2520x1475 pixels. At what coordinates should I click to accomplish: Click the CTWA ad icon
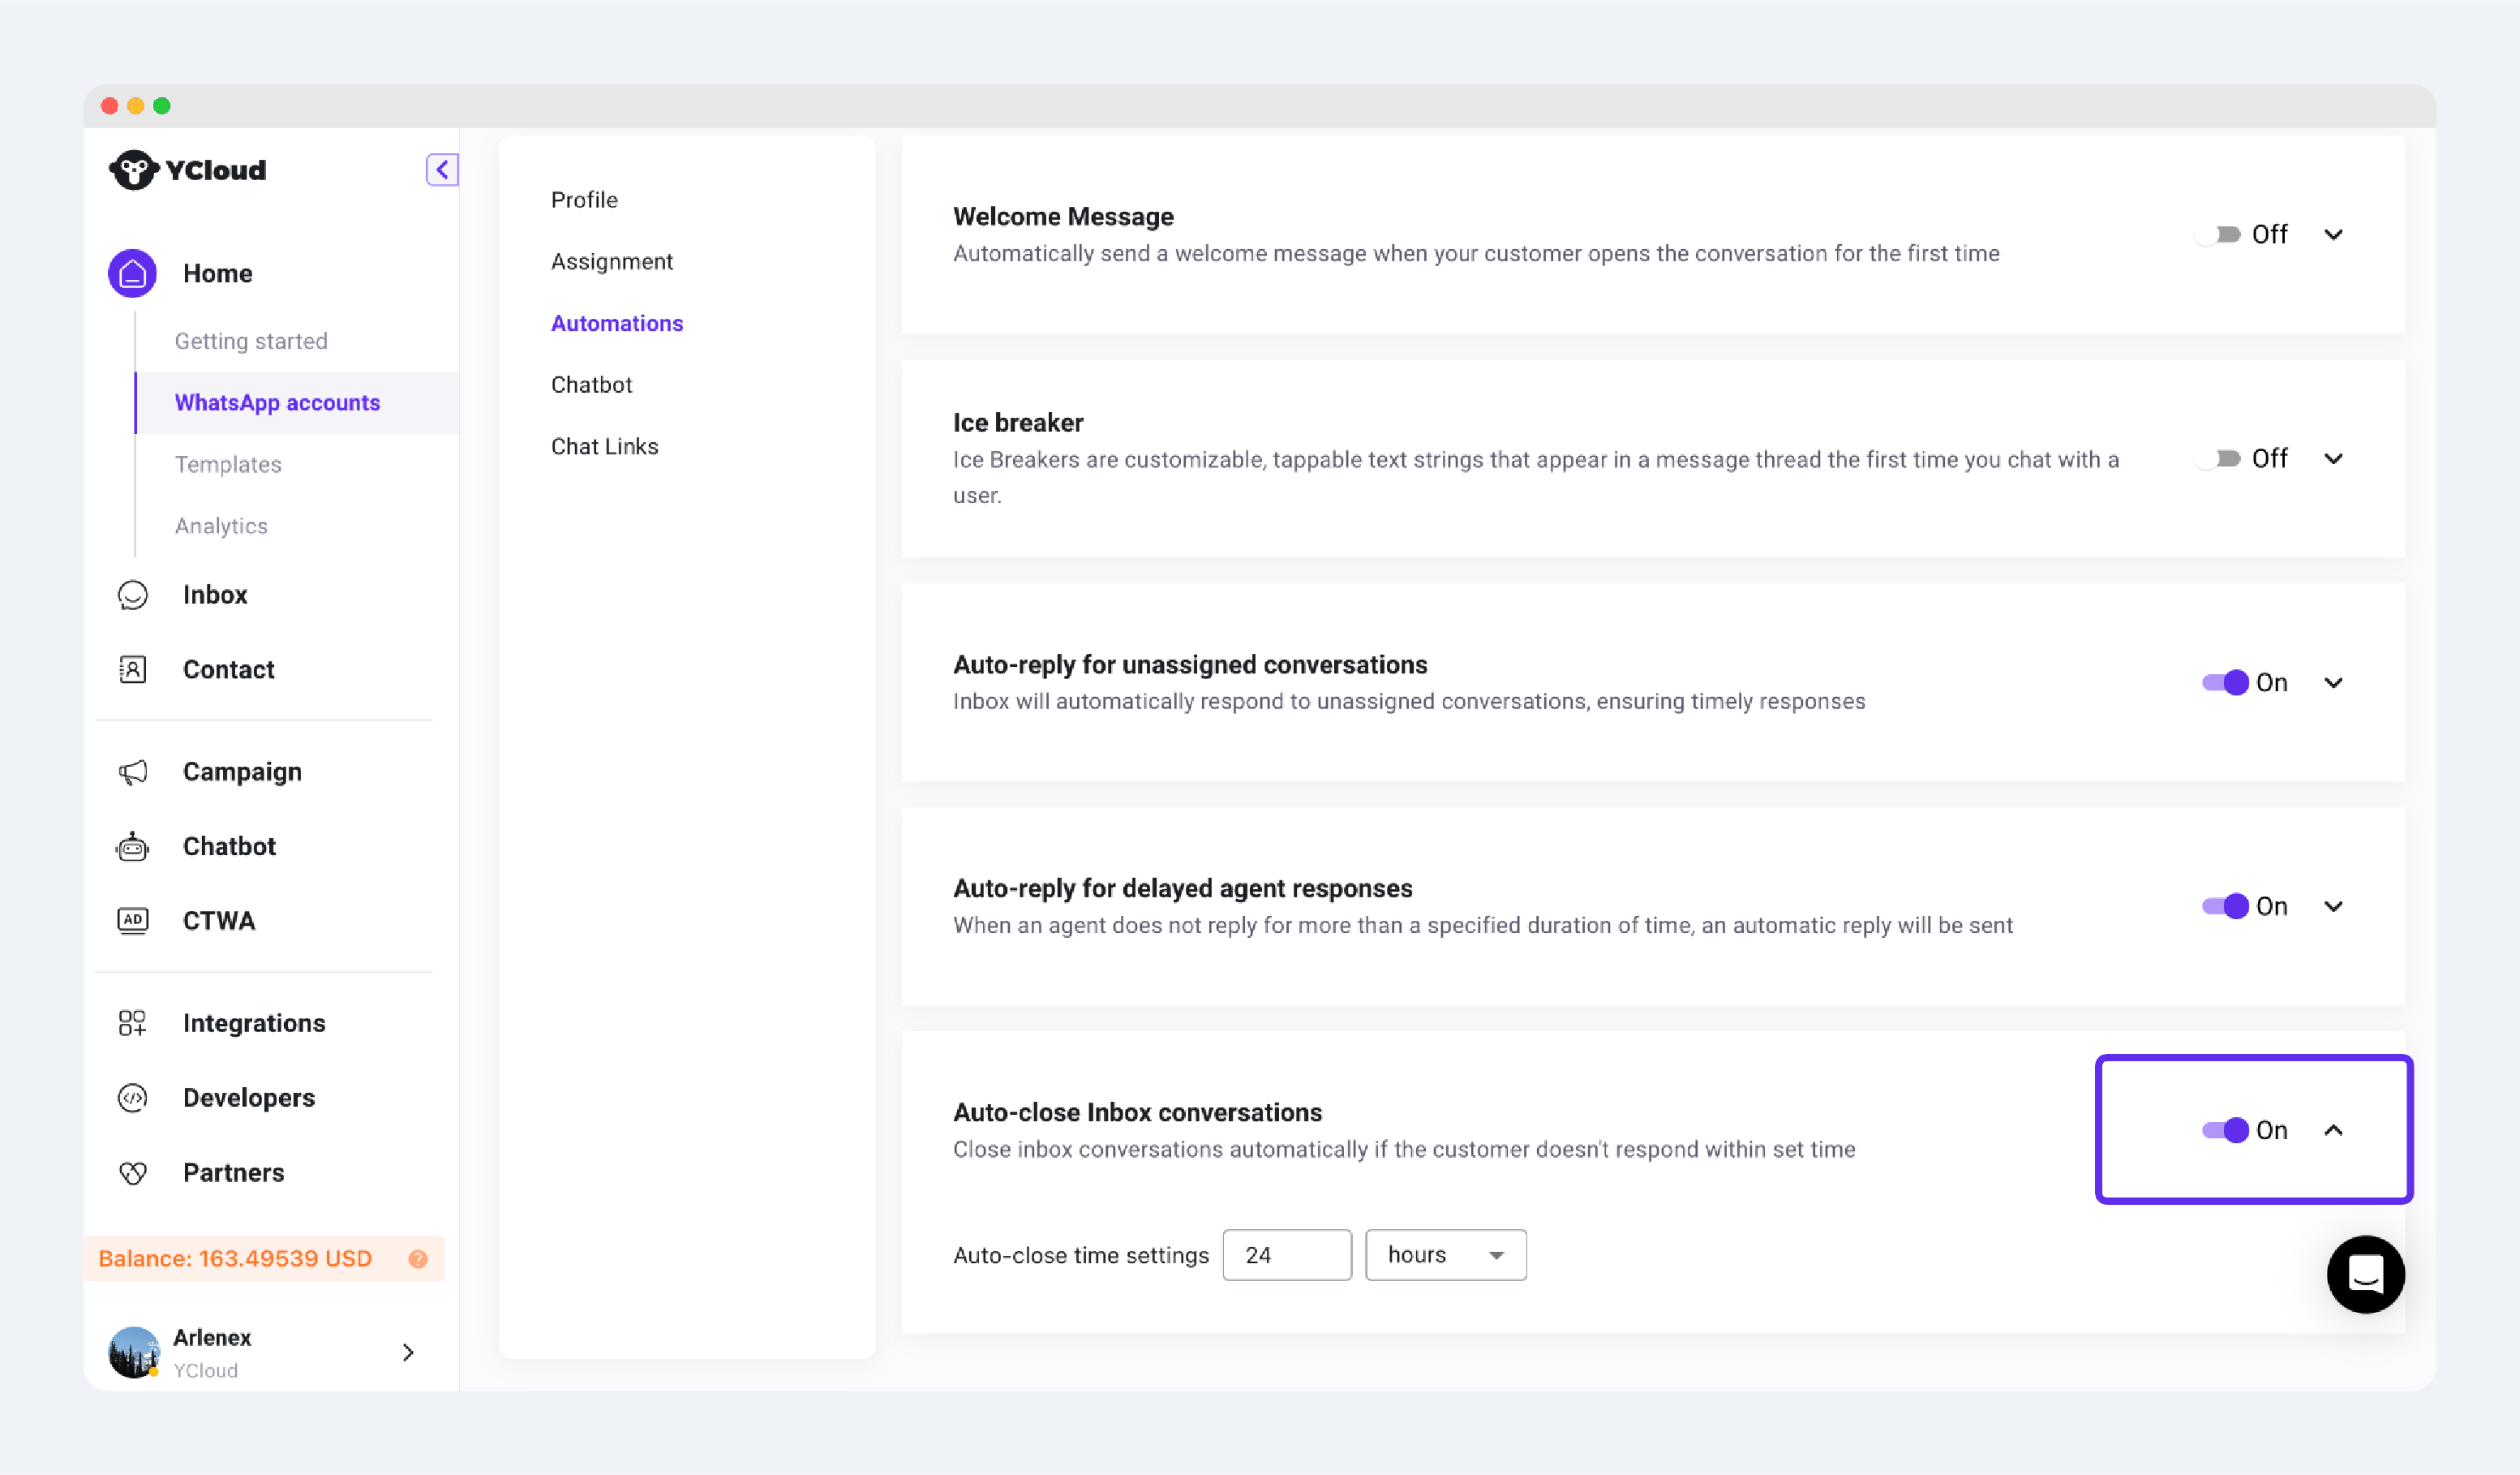[x=132, y=920]
